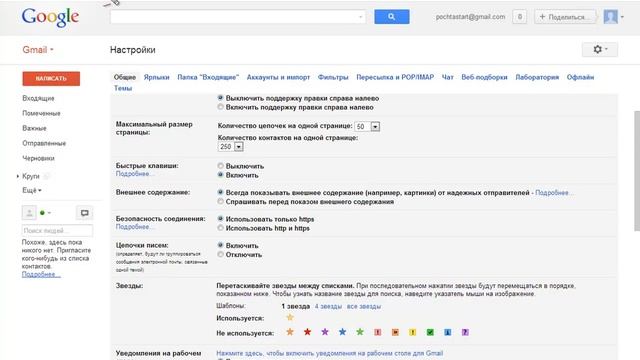Select Включить for Цепочки писем
Image resolution: width=640 pixels, height=360 pixels.
(220, 245)
